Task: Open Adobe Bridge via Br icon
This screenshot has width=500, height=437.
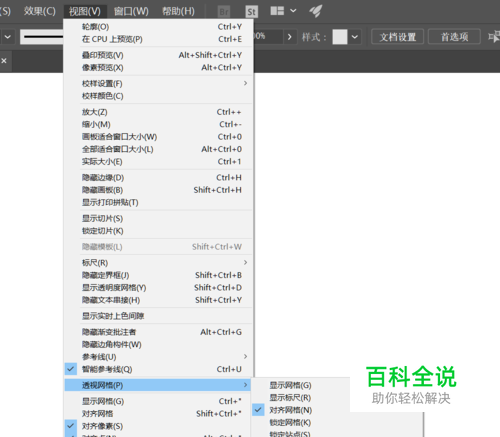Action: coord(224,12)
